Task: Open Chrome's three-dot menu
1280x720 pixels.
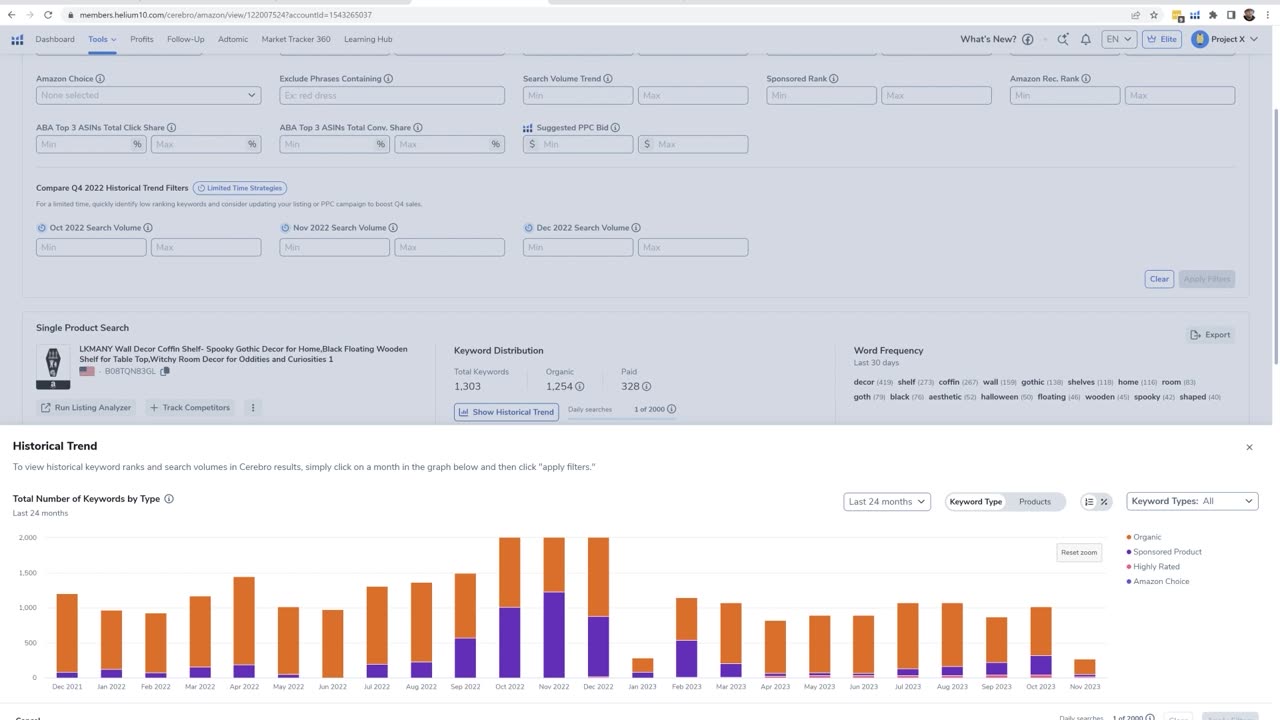Action: 1268,15
